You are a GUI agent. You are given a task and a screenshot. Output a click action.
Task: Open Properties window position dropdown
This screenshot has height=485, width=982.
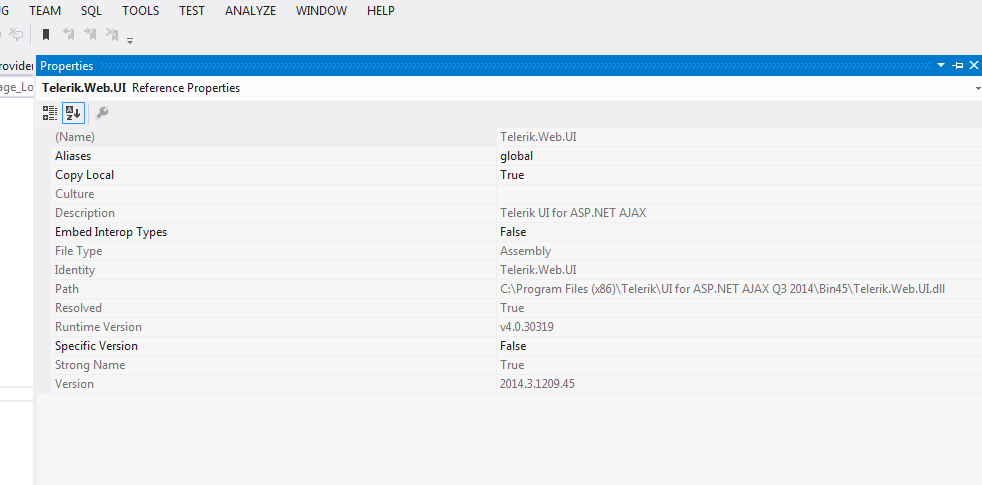941,65
